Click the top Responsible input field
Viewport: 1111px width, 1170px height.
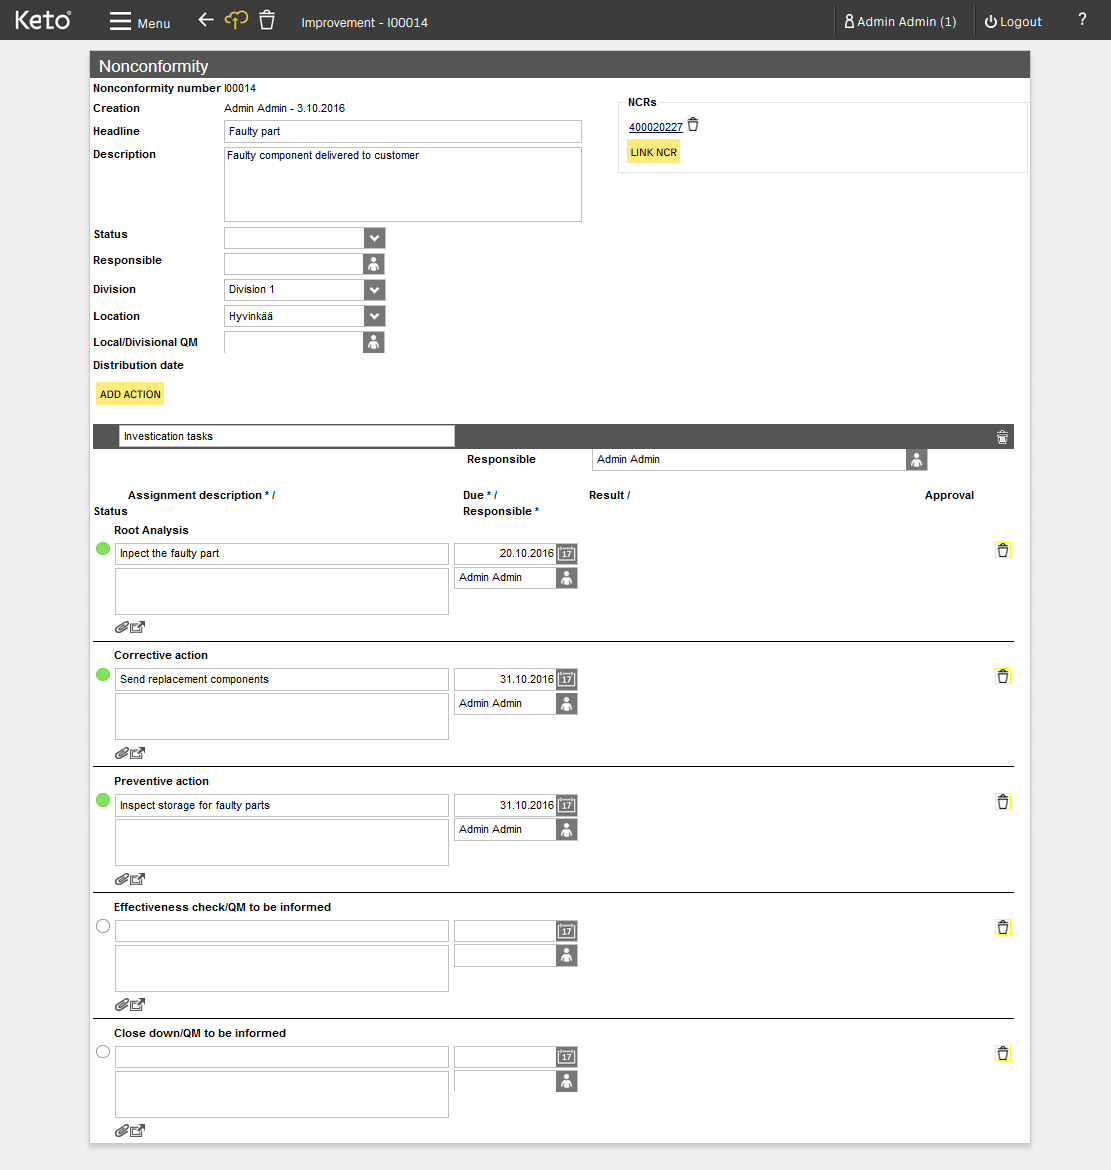click(294, 264)
